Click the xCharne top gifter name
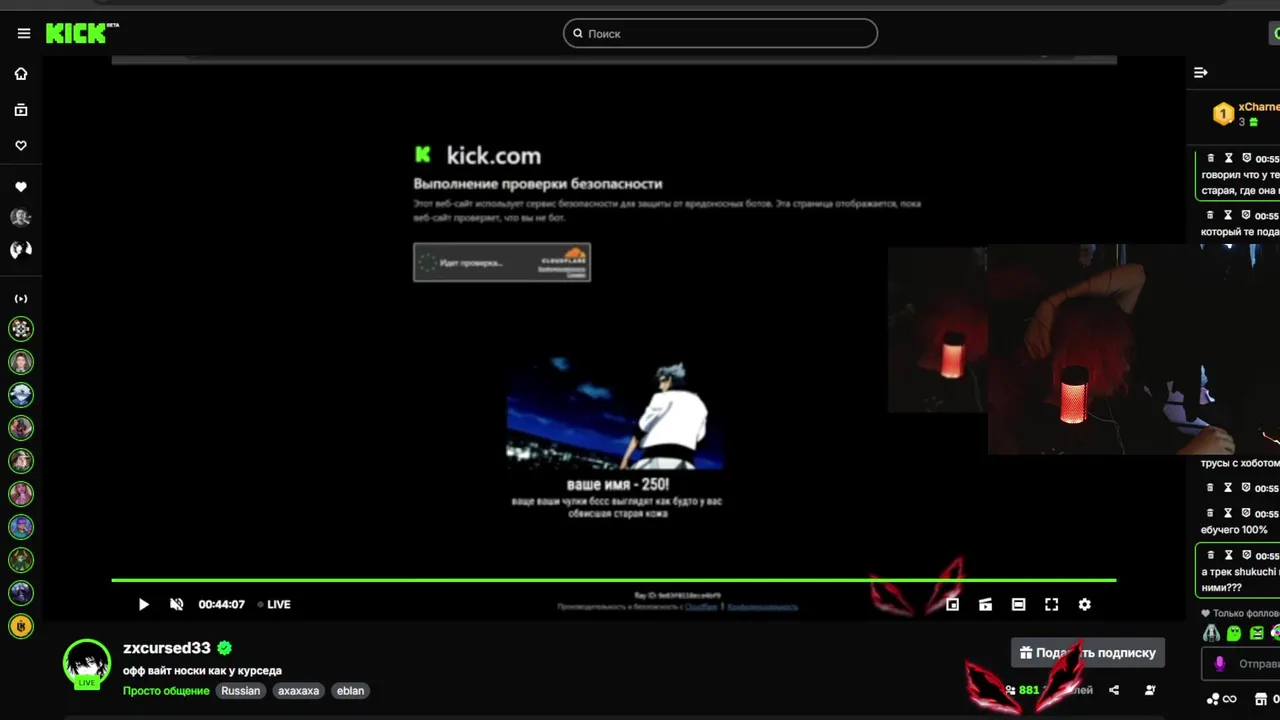Image resolution: width=1280 pixels, height=720 pixels. (x=1259, y=107)
